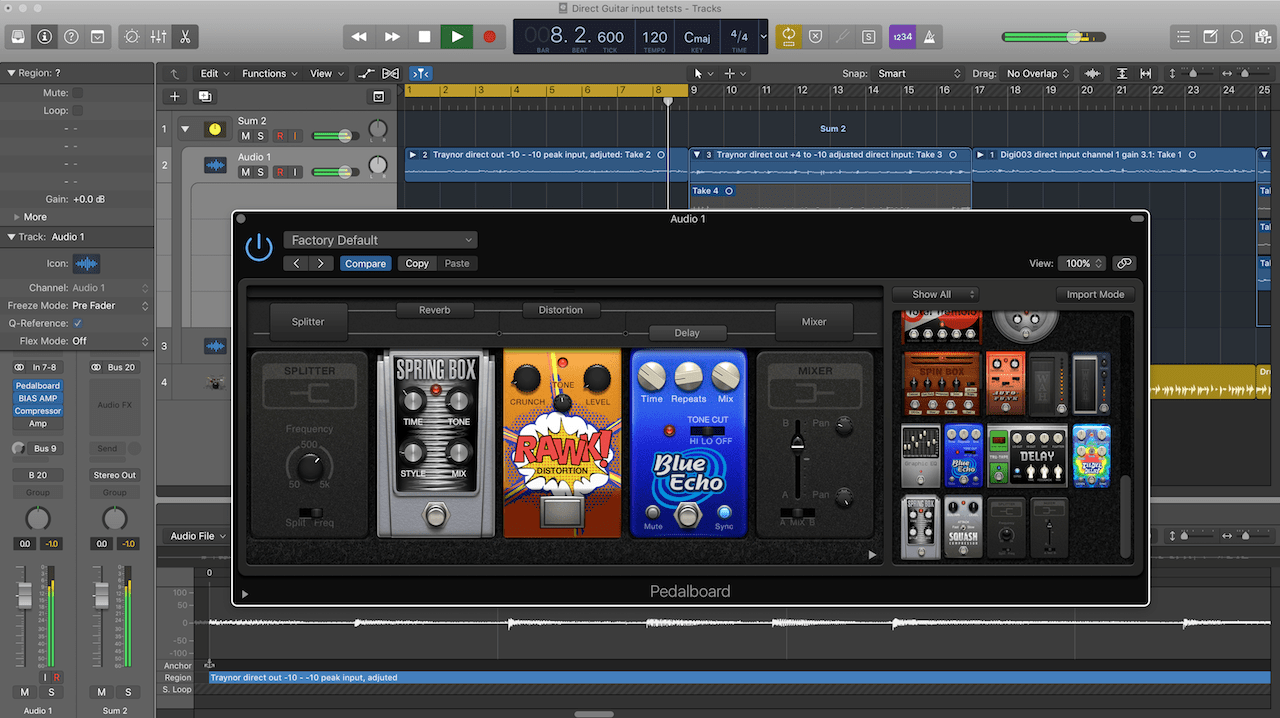Toggle the Inspector info button
1280x718 pixels.
point(44,37)
